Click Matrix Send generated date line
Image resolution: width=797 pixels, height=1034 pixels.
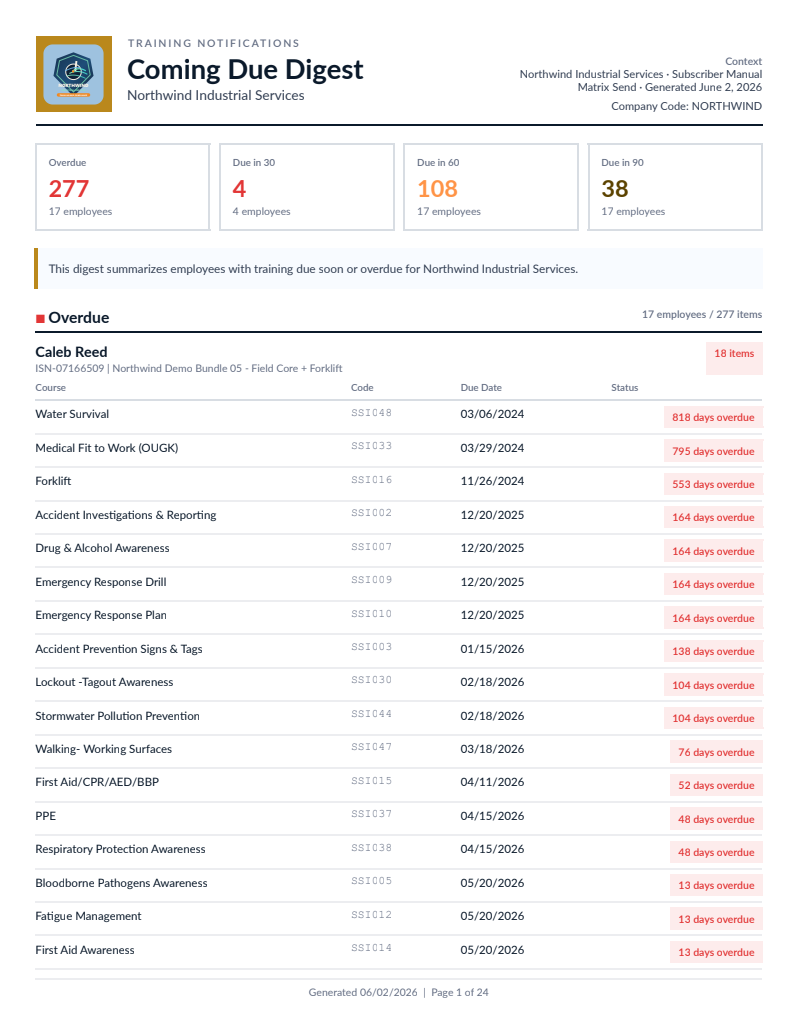pos(669,87)
